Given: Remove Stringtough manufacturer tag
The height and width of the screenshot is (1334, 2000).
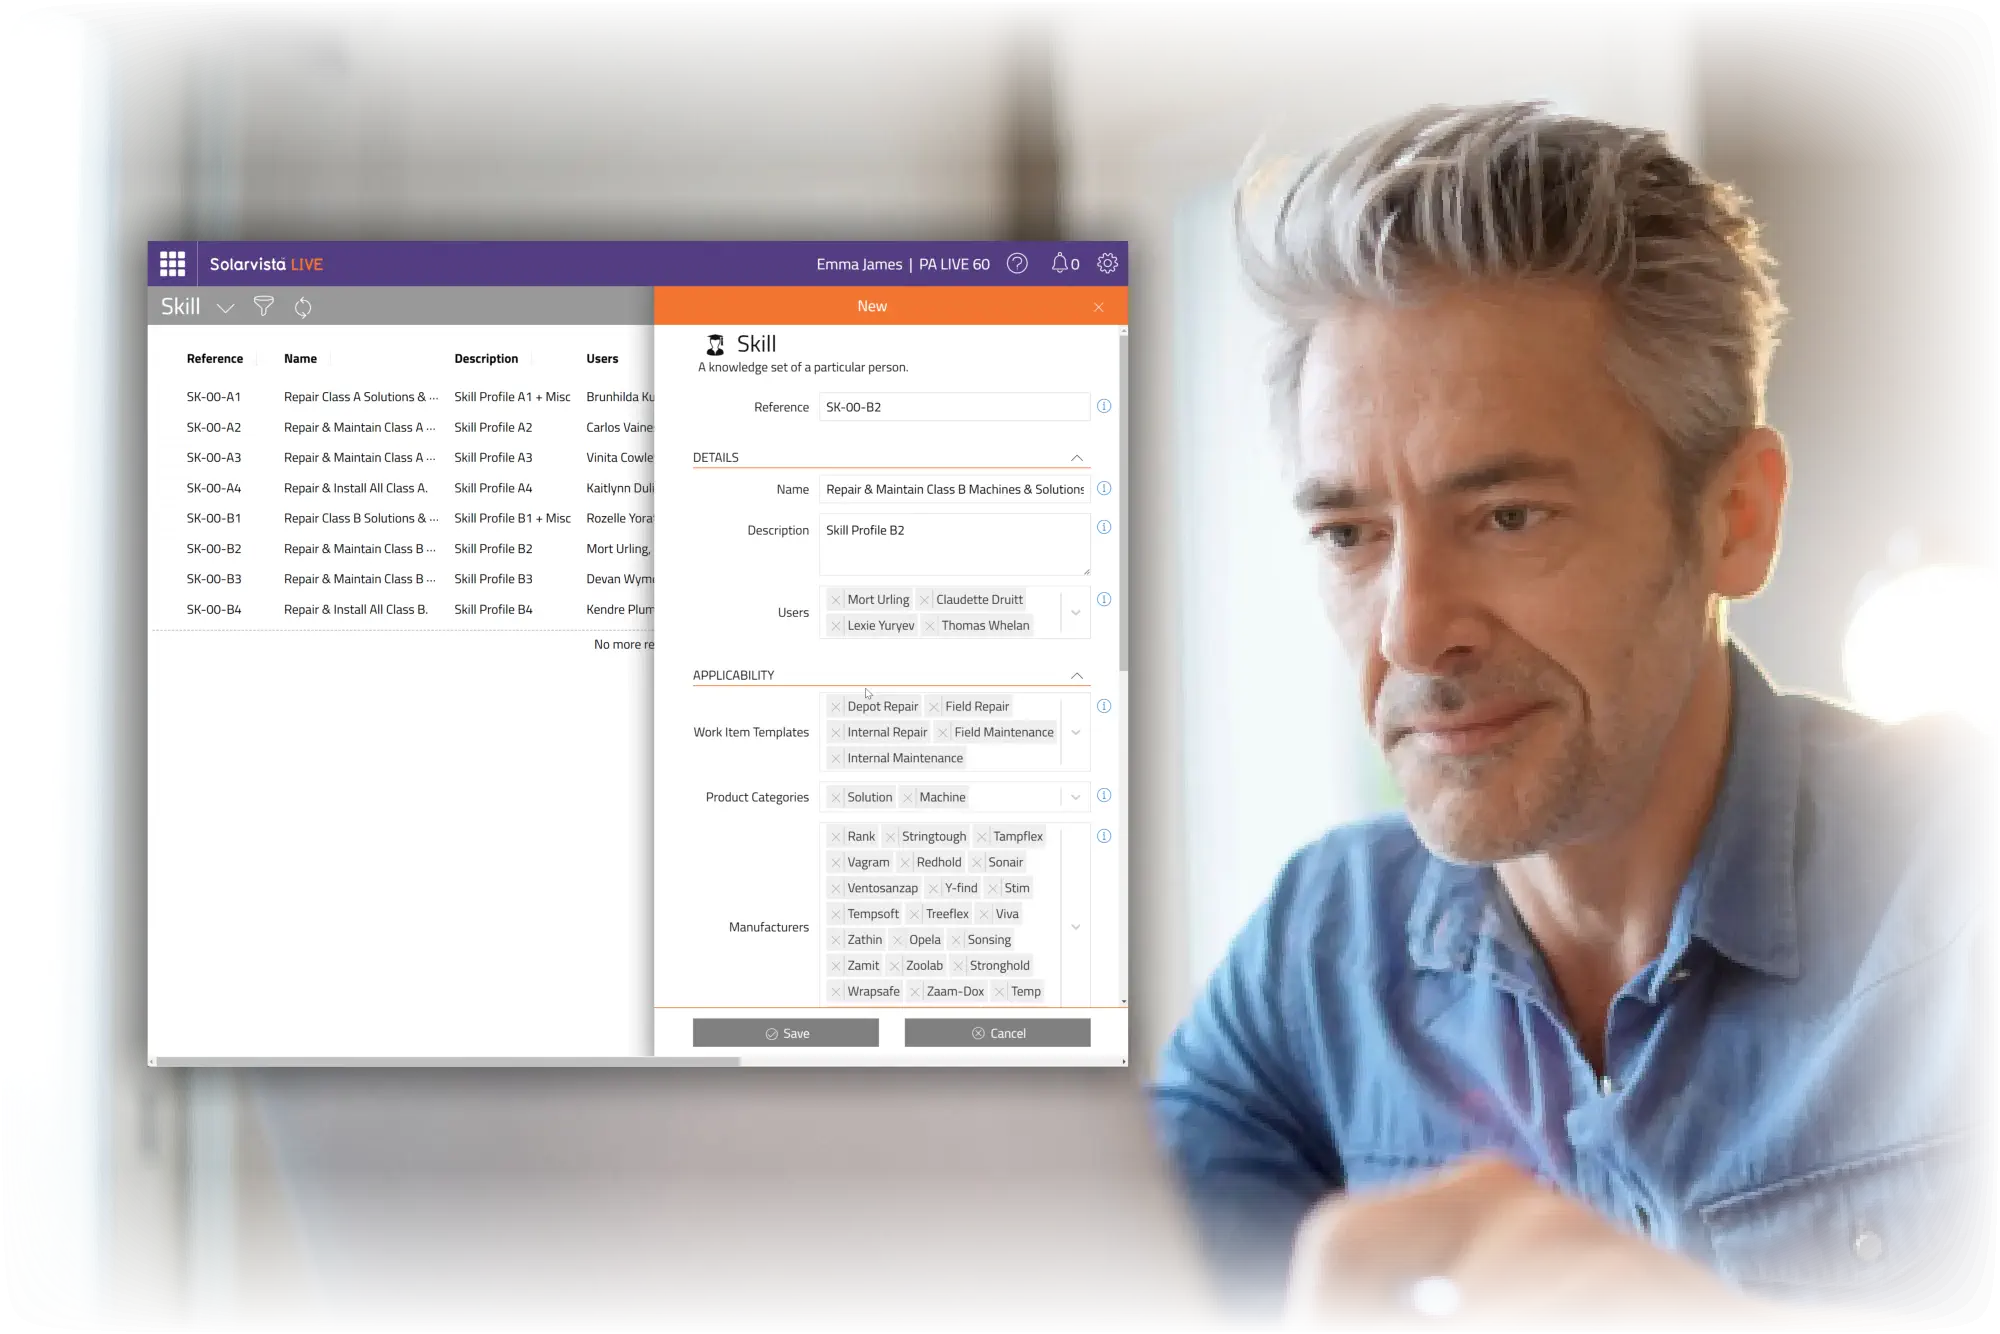Looking at the screenshot, I should pos(890,837).
